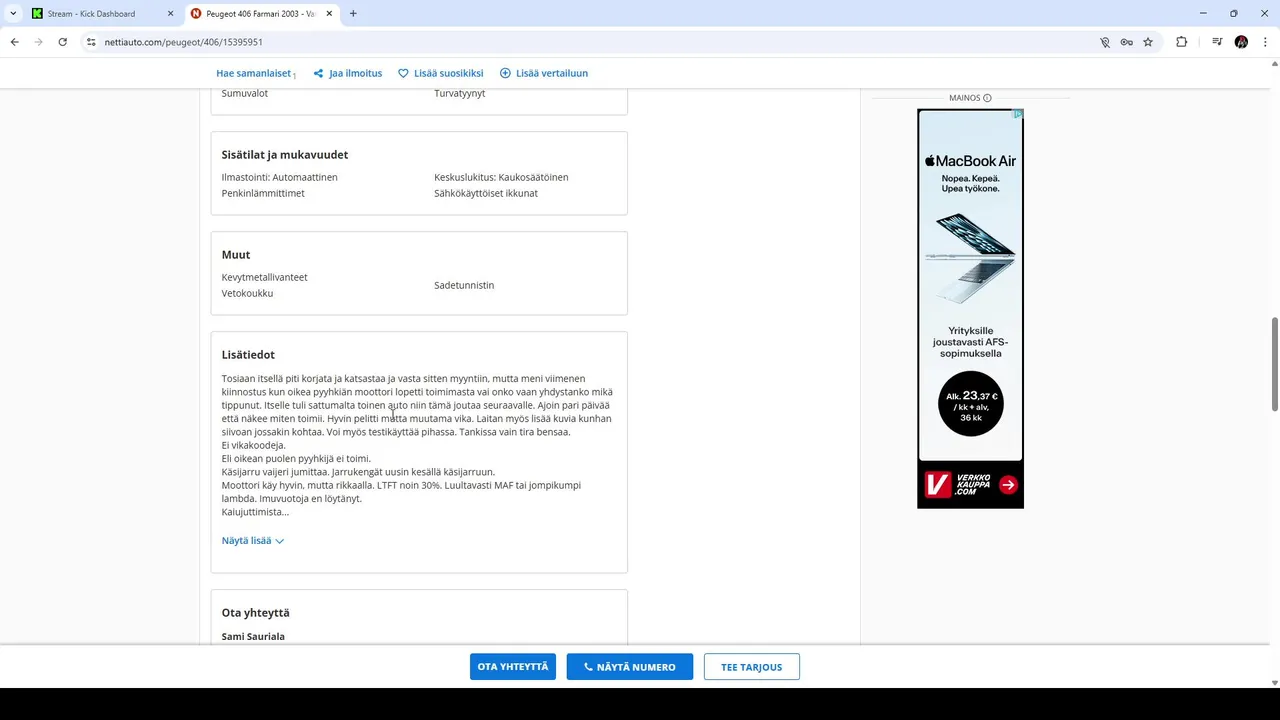1280x720 pixels.
Task: Click 'Sadetunnistin' feature text
Action: click(x=464, y=285)
